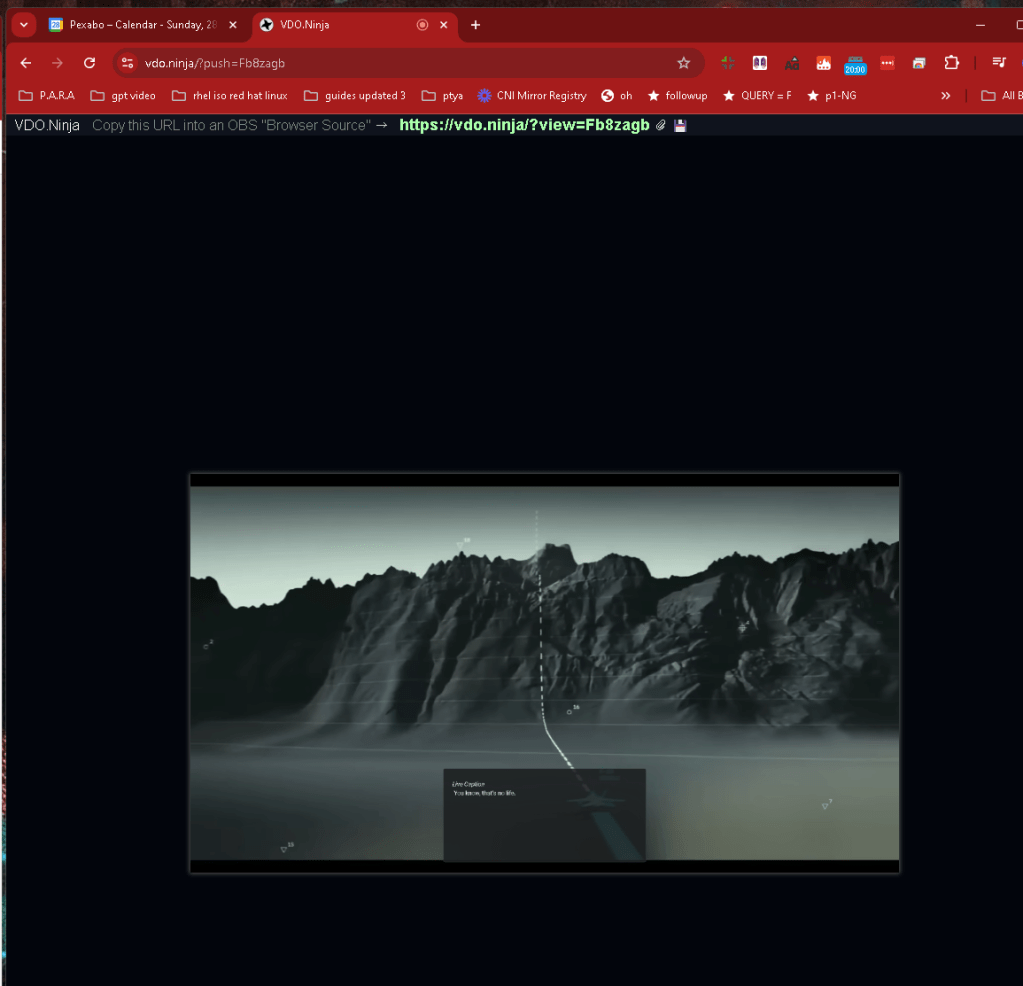
Task: Close the Pexabo Calendar tab
Action: click(233, 25)
